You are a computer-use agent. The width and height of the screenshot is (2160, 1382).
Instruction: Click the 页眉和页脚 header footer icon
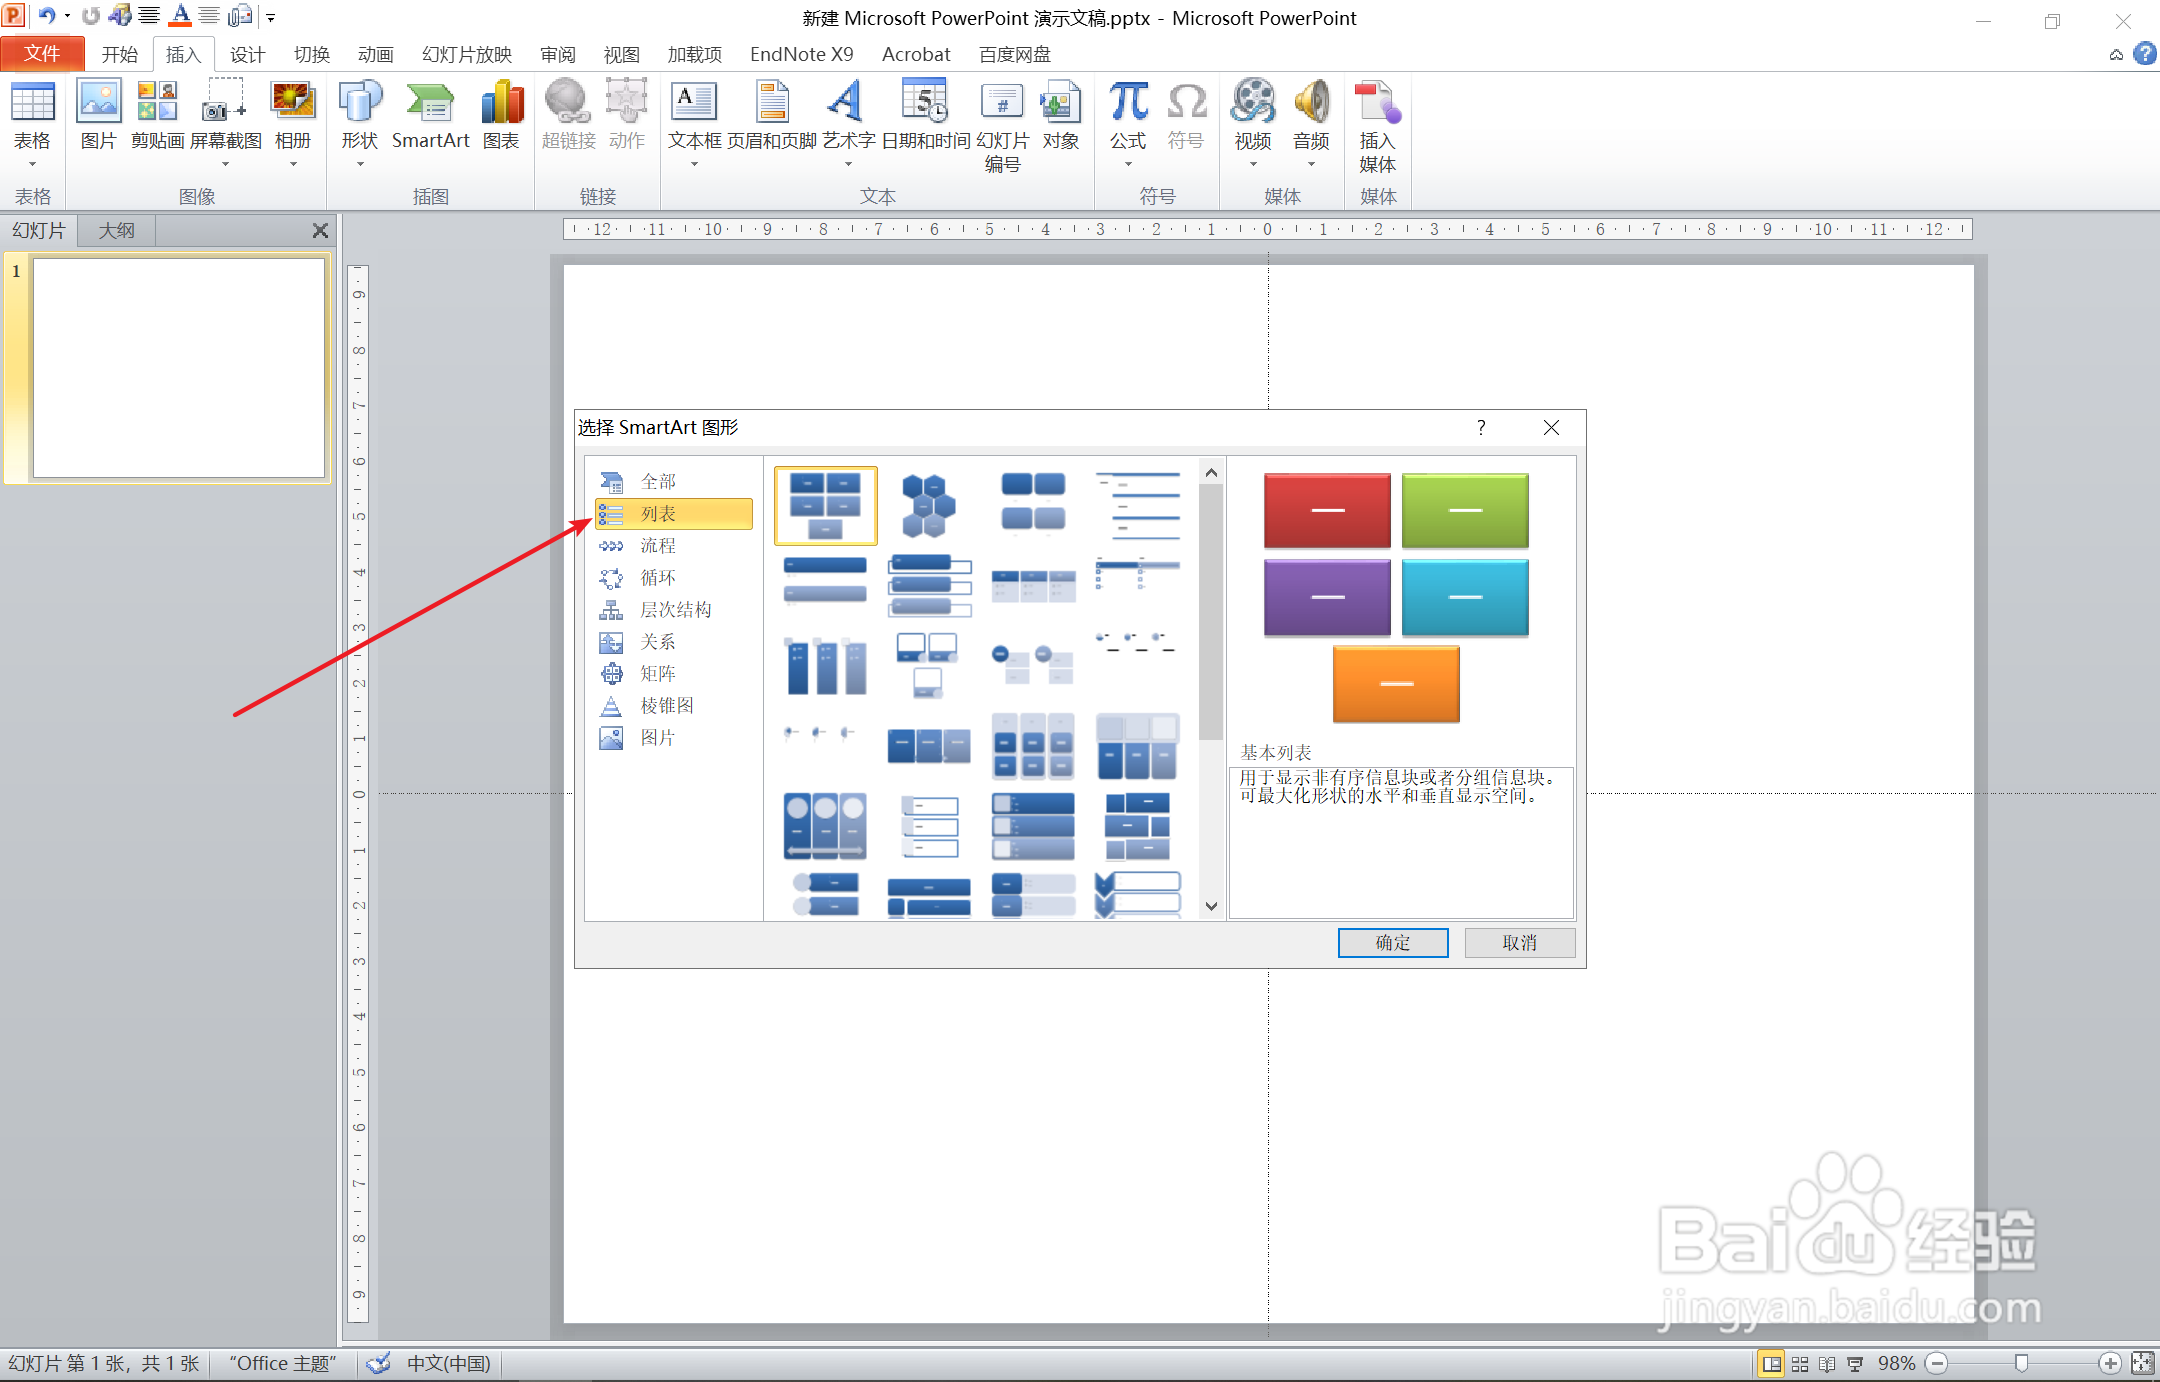771,116
